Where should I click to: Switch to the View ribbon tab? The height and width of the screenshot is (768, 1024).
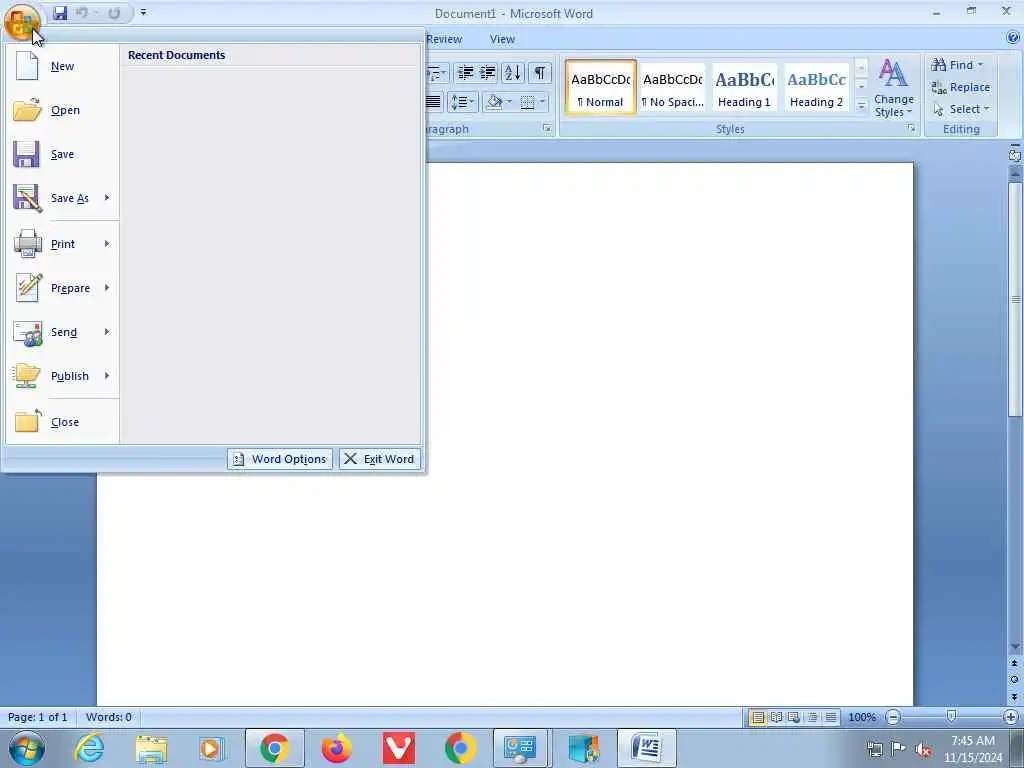(x=502, y=39)
